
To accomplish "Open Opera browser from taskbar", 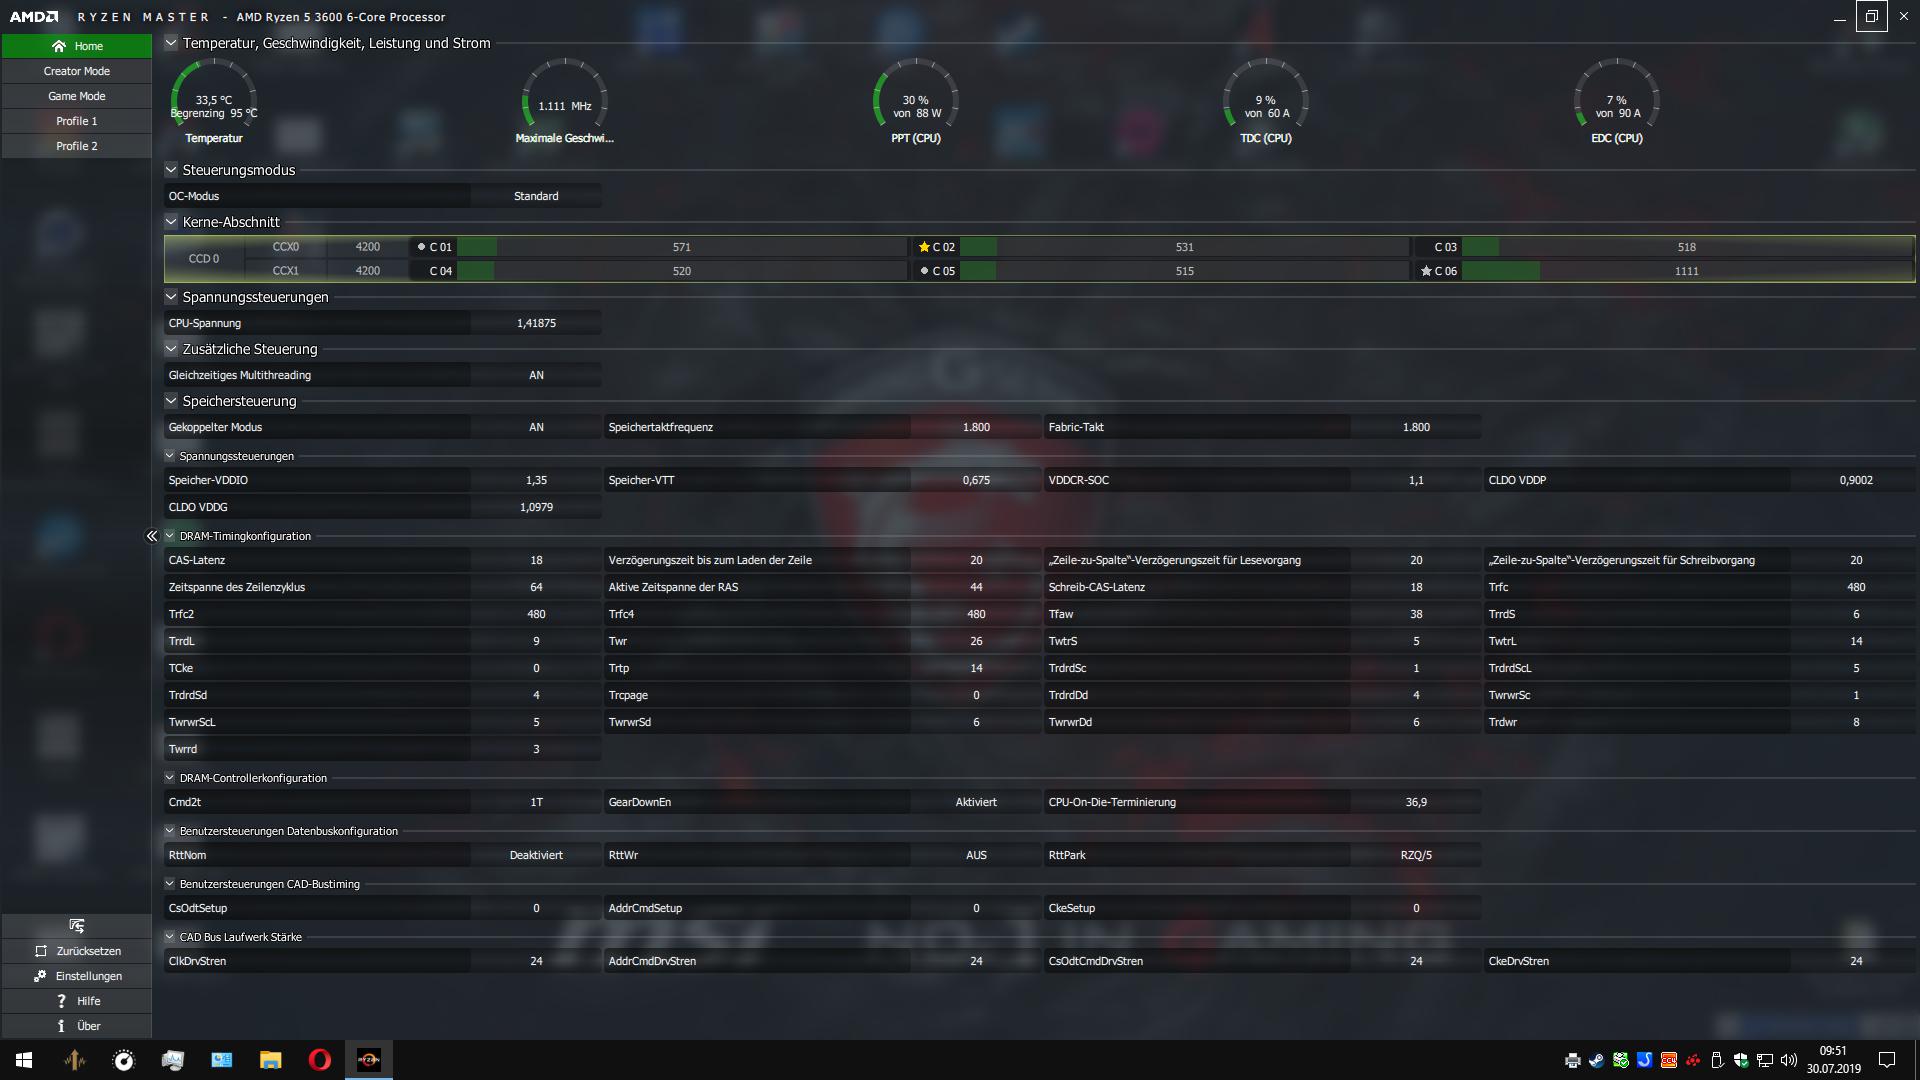I will (x=319, y=1060).
